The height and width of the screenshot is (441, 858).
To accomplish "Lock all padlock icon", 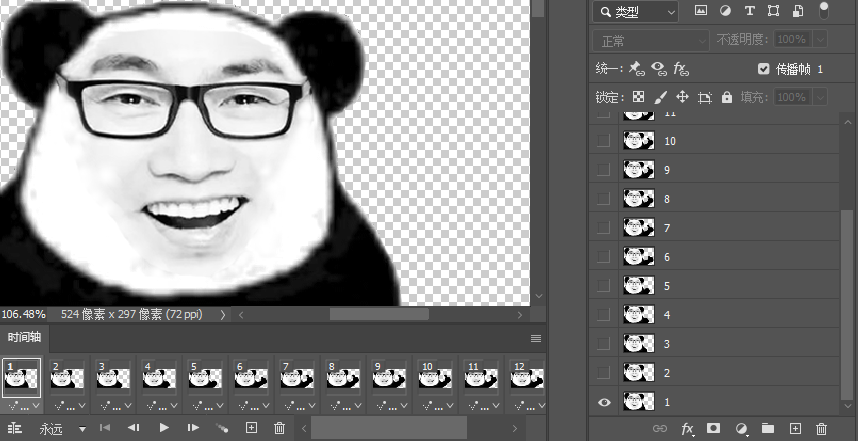I will pos(727,97).
